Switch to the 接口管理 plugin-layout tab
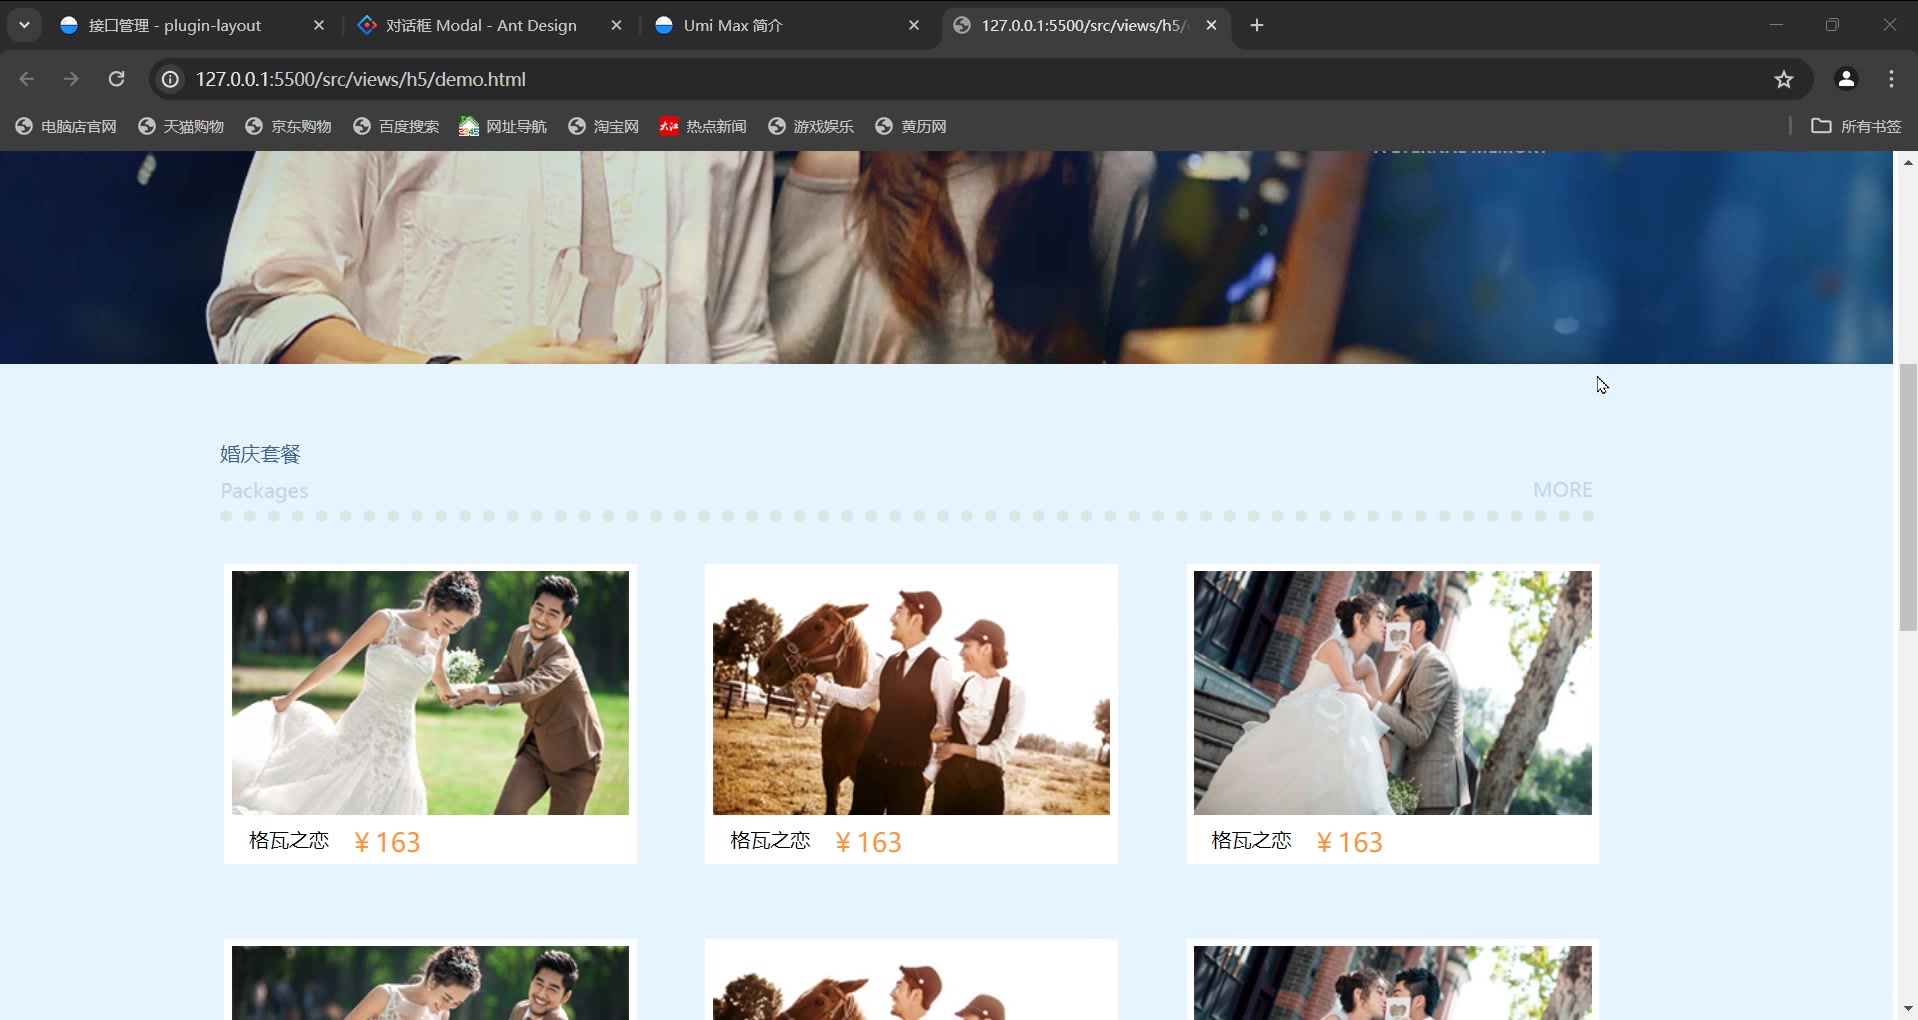The height and width of the screenshot is (1020, 1918). pyautogui.click(x=175, y=25)
